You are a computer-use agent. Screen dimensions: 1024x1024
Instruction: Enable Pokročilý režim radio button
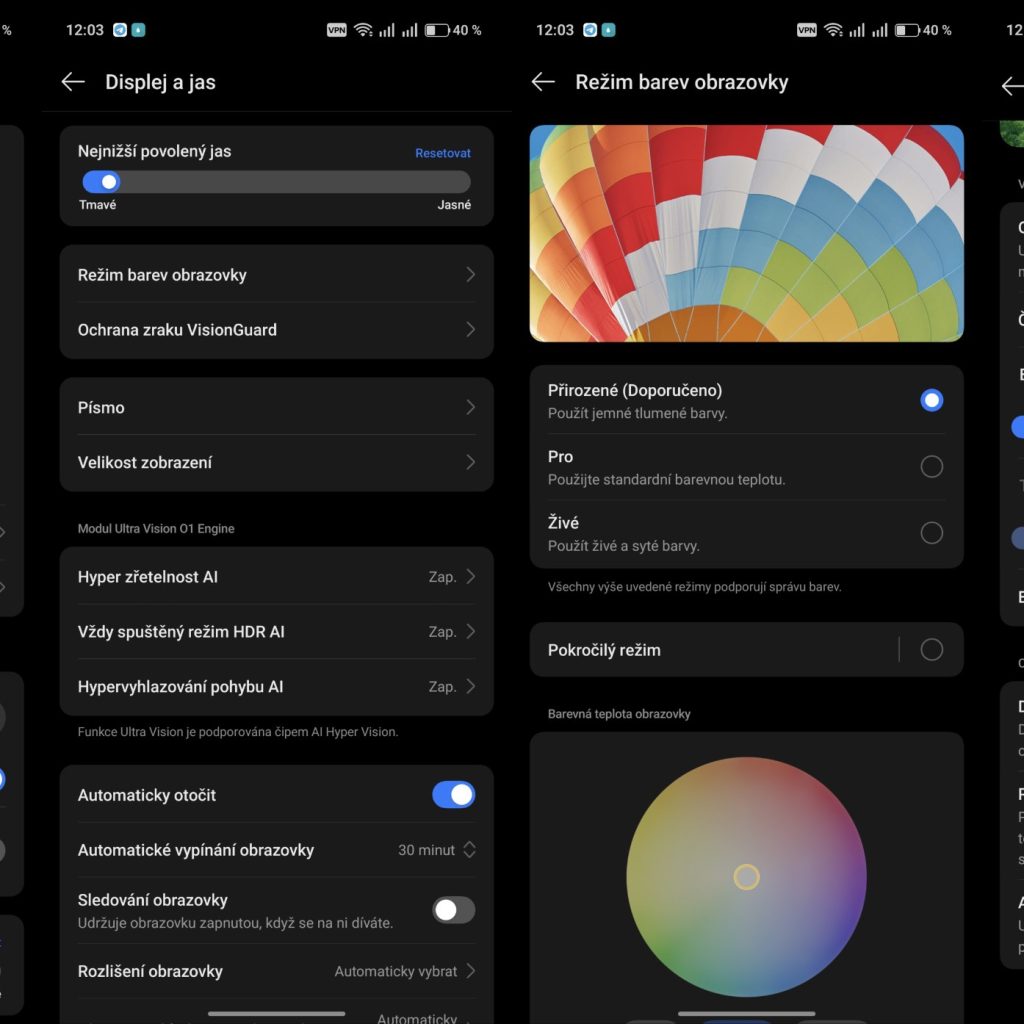point(931,650)
